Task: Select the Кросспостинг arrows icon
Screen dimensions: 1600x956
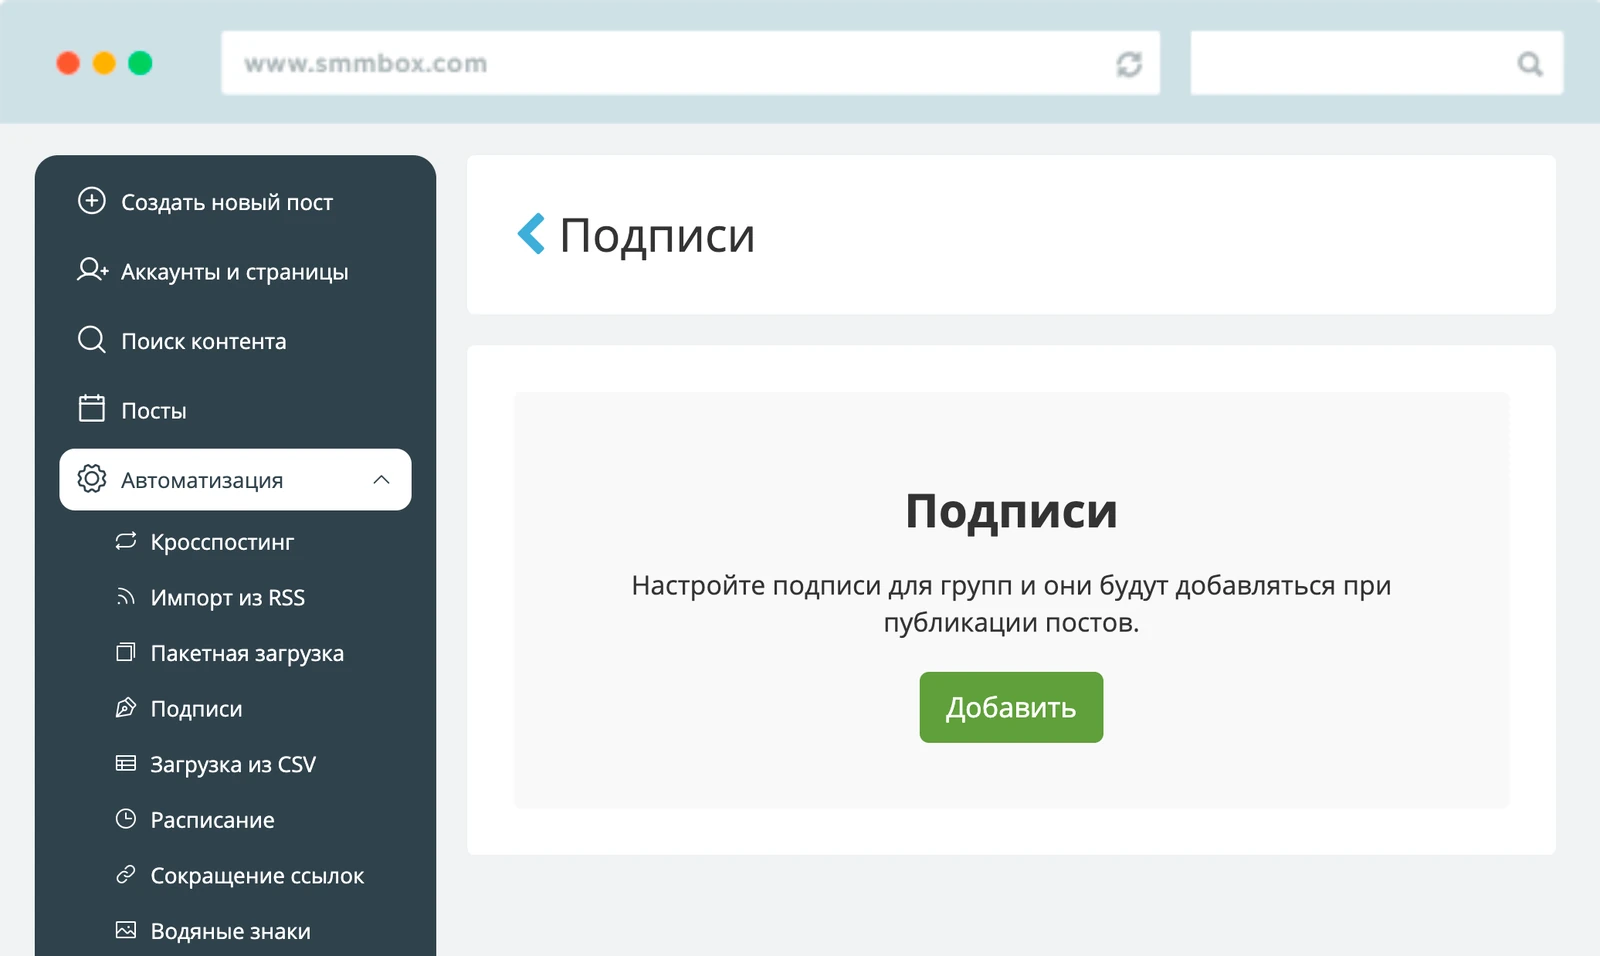Action: point(124,541)
